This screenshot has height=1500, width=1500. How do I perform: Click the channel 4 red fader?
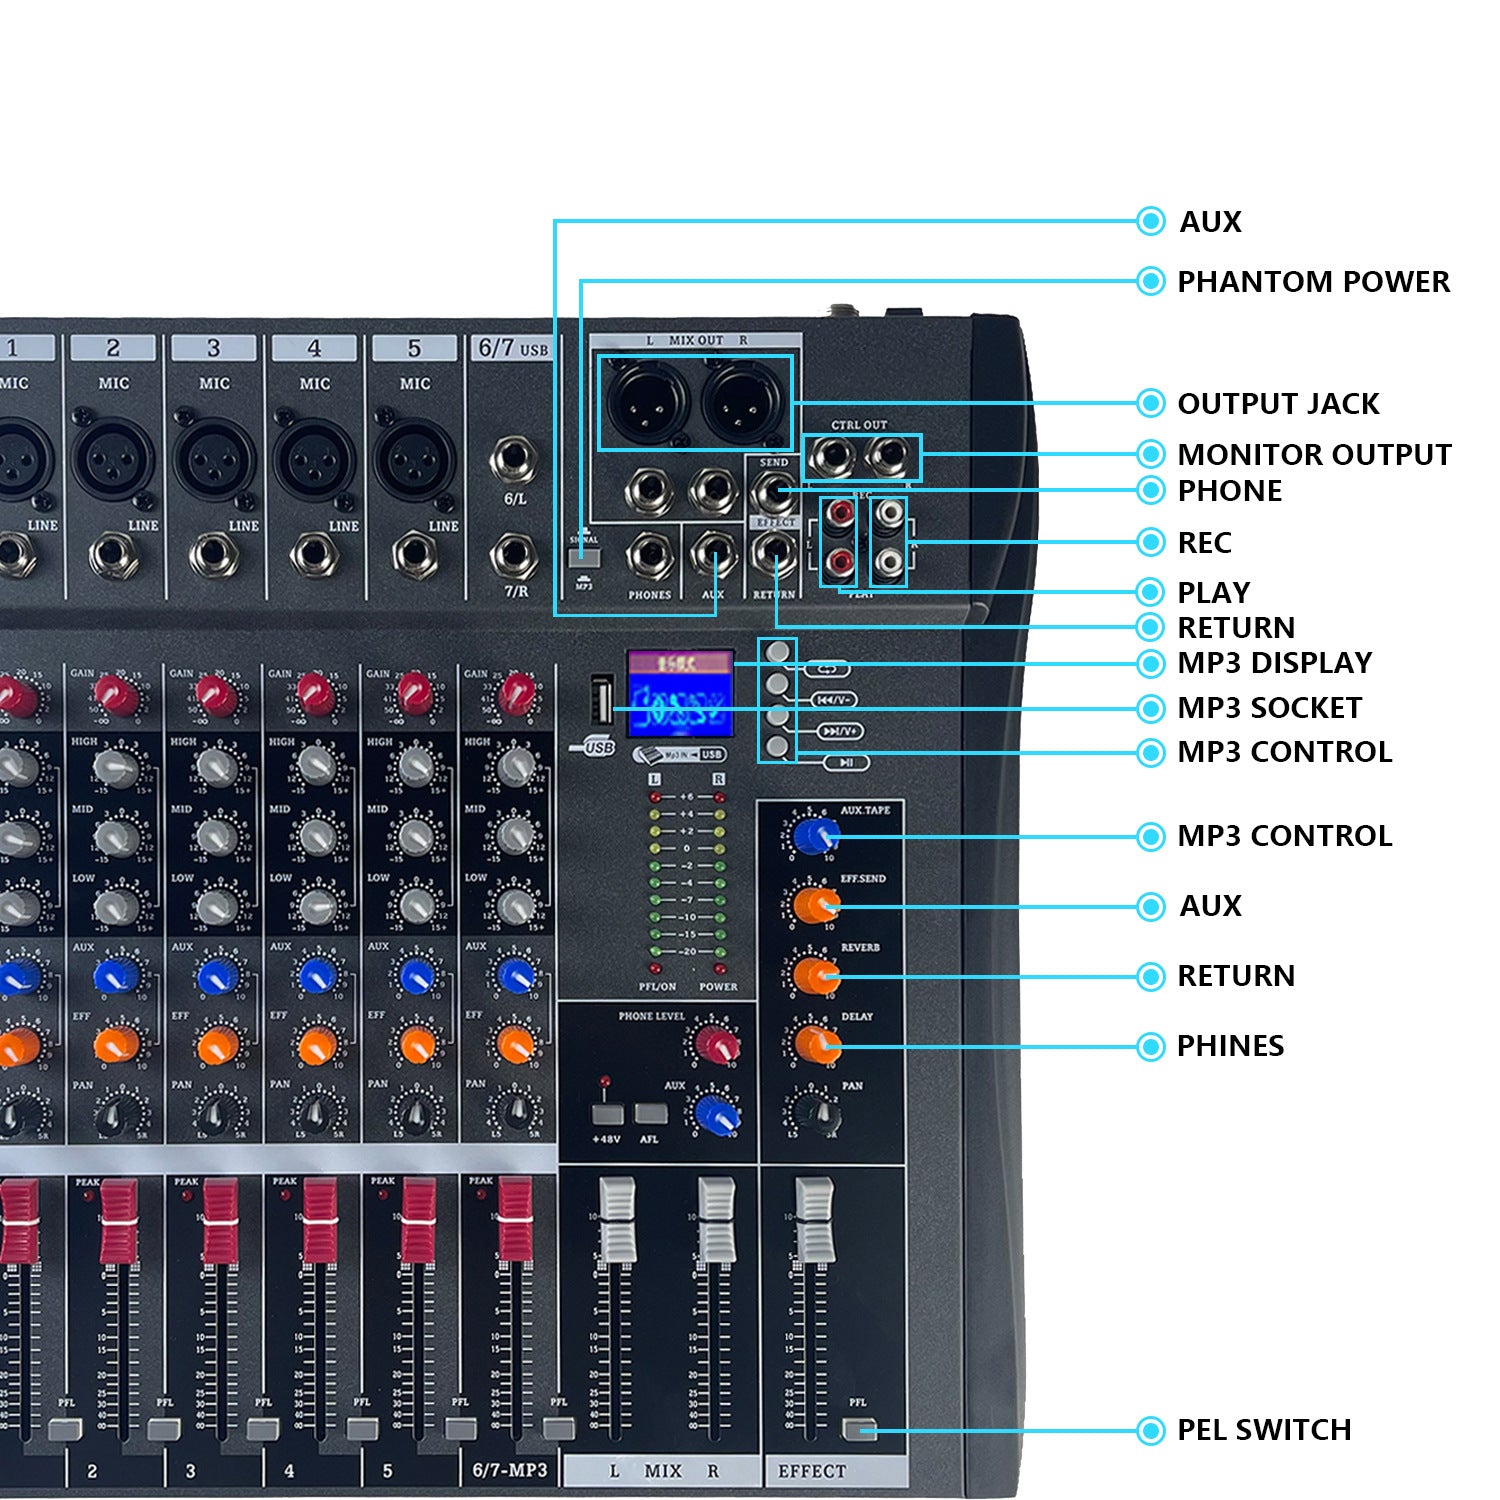point(319,1219)
